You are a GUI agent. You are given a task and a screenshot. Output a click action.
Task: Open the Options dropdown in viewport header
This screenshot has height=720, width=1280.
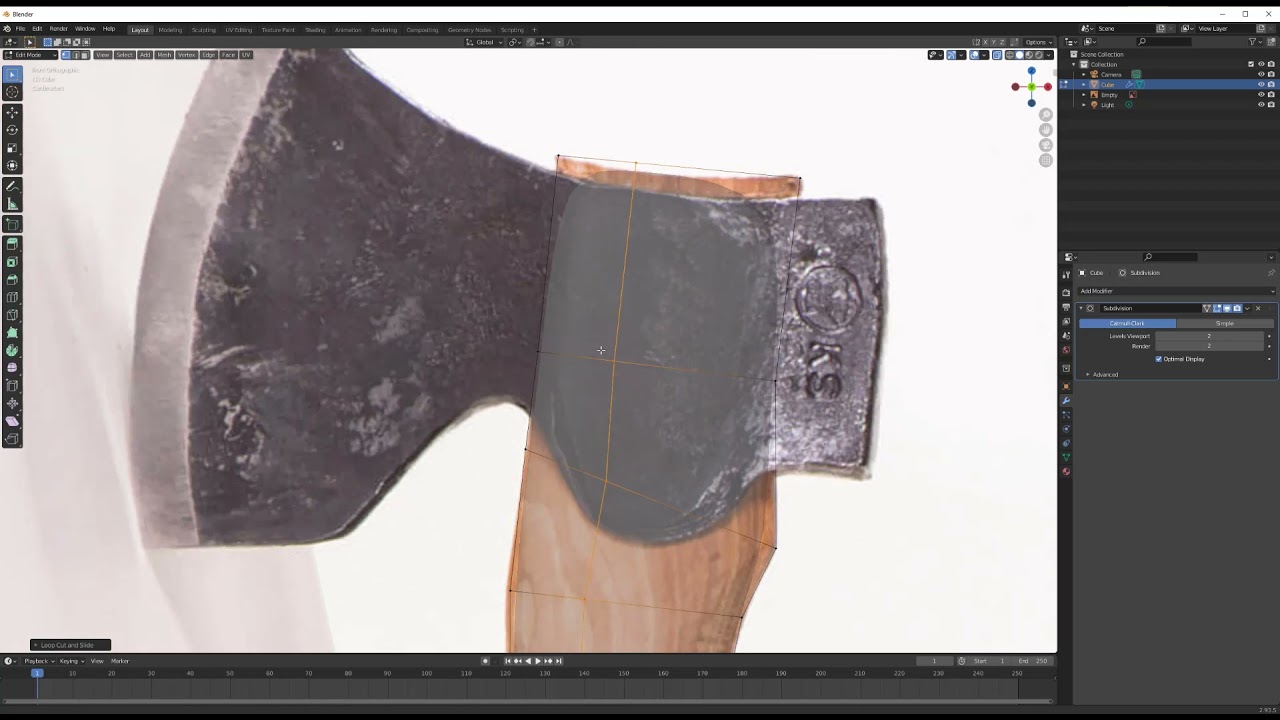click(x=1038, y=42)
